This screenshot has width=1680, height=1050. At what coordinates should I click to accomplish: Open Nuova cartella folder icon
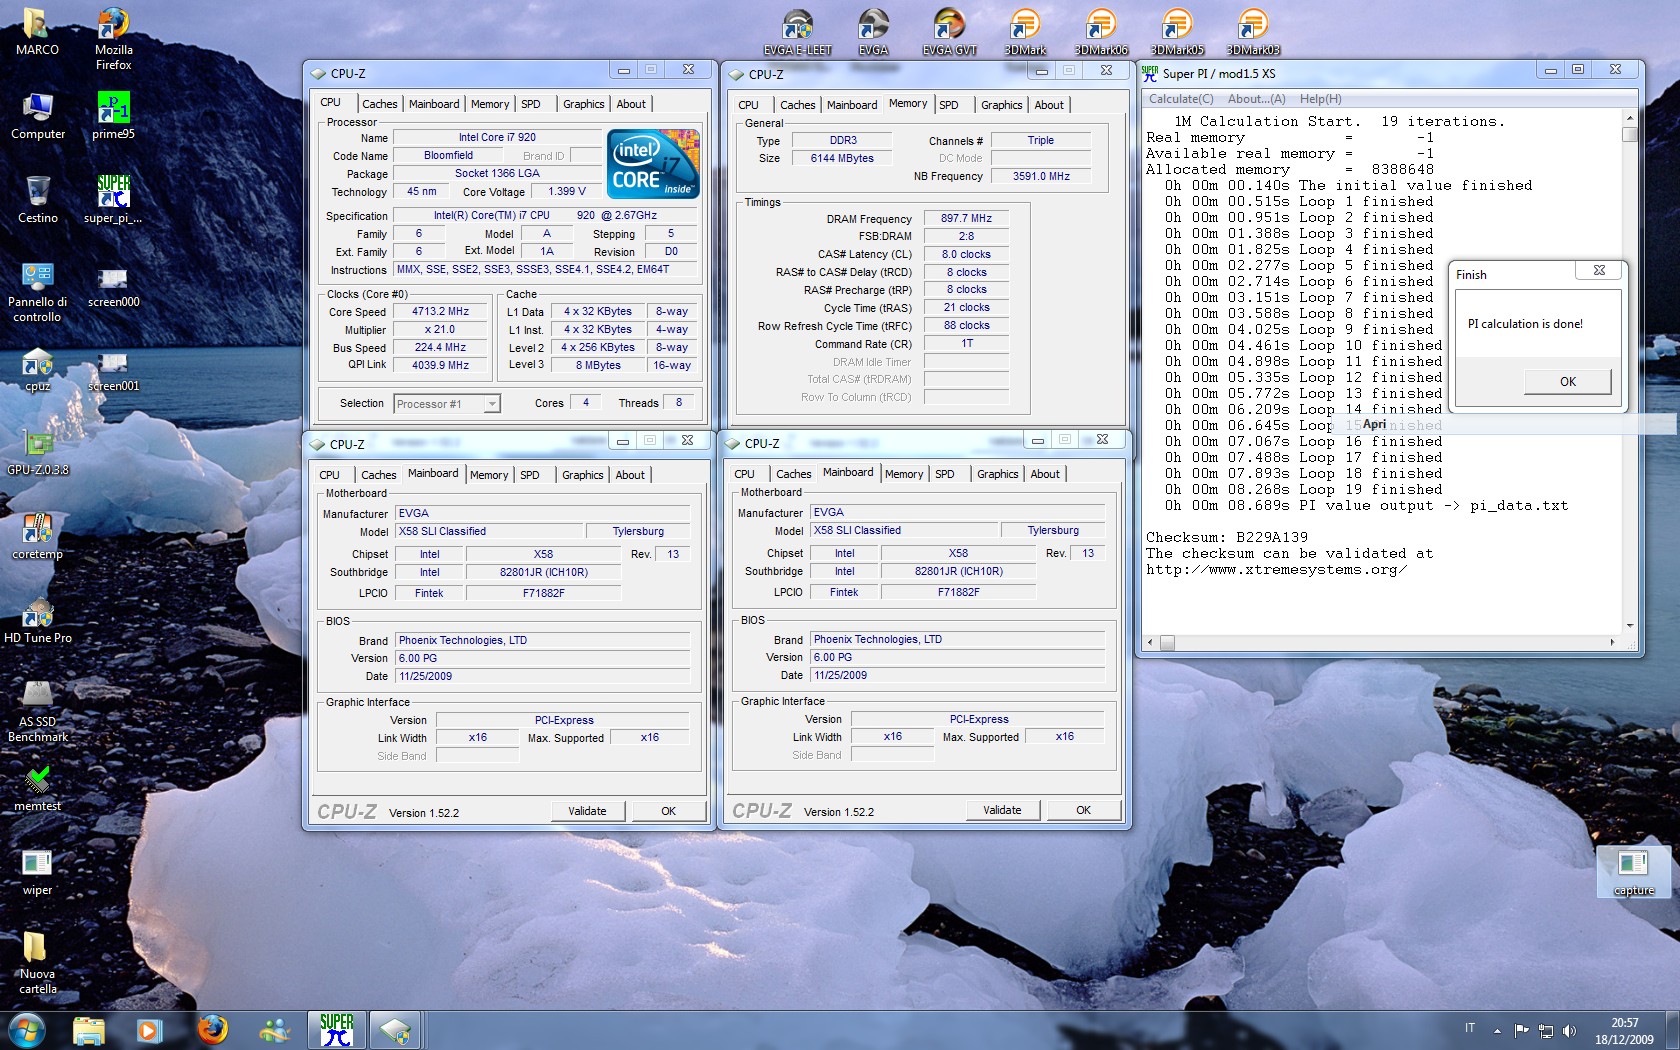point(37,964)
